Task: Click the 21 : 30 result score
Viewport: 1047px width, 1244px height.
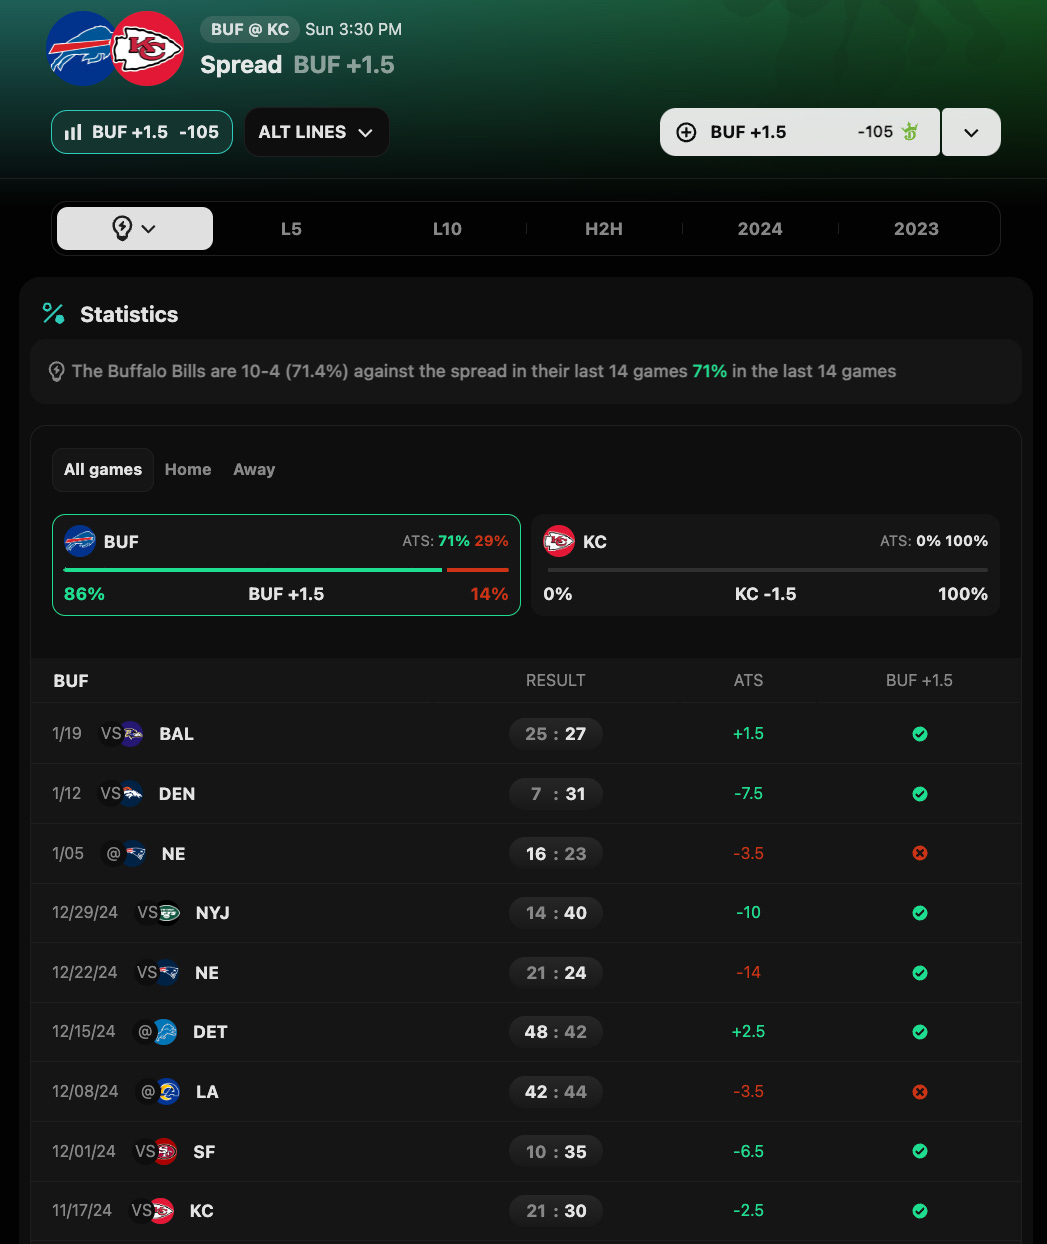Action: pyautogui.click(x=556, y=1211)
